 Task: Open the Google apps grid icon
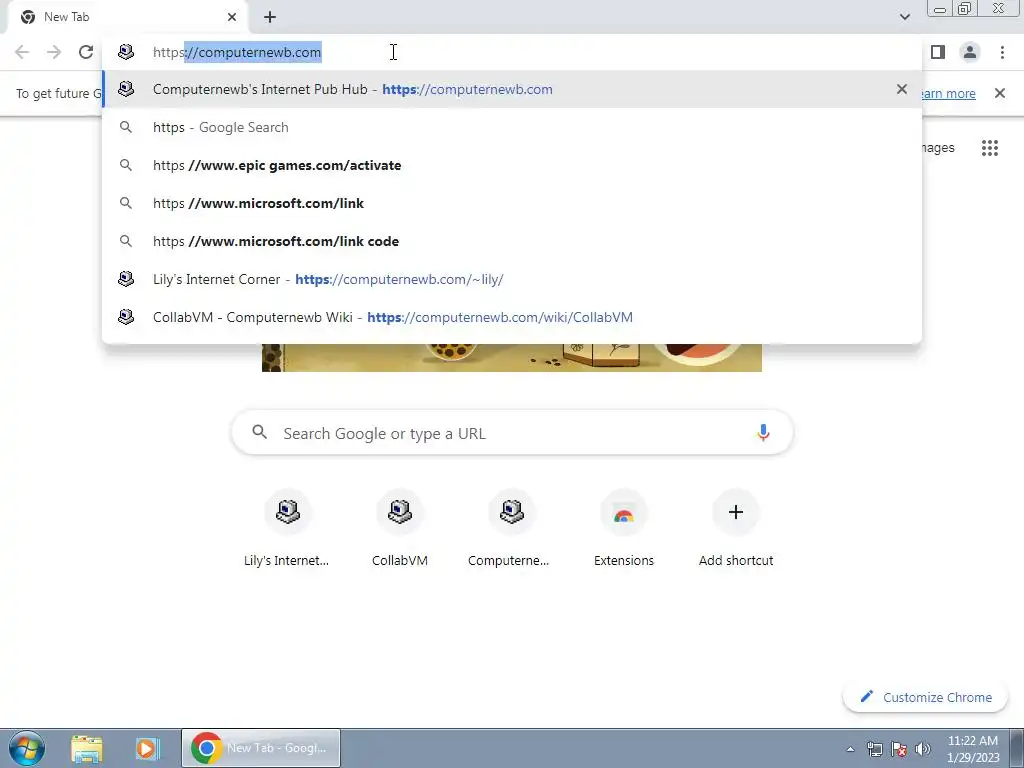[990, 148]
